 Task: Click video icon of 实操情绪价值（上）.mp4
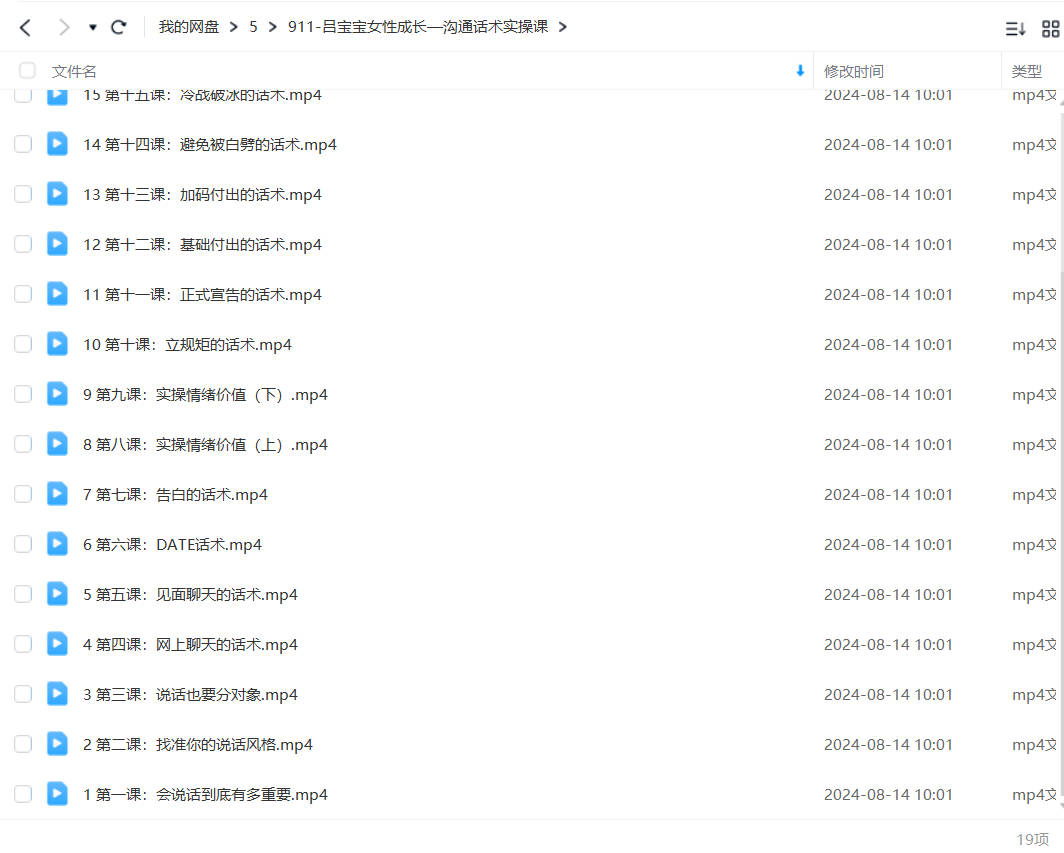[x=57, y=444]
